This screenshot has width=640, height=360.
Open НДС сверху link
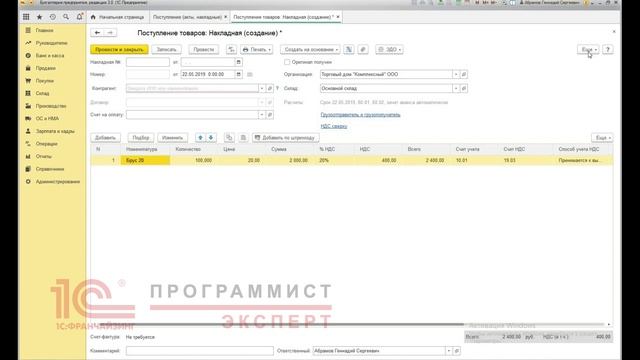point(334,126)
